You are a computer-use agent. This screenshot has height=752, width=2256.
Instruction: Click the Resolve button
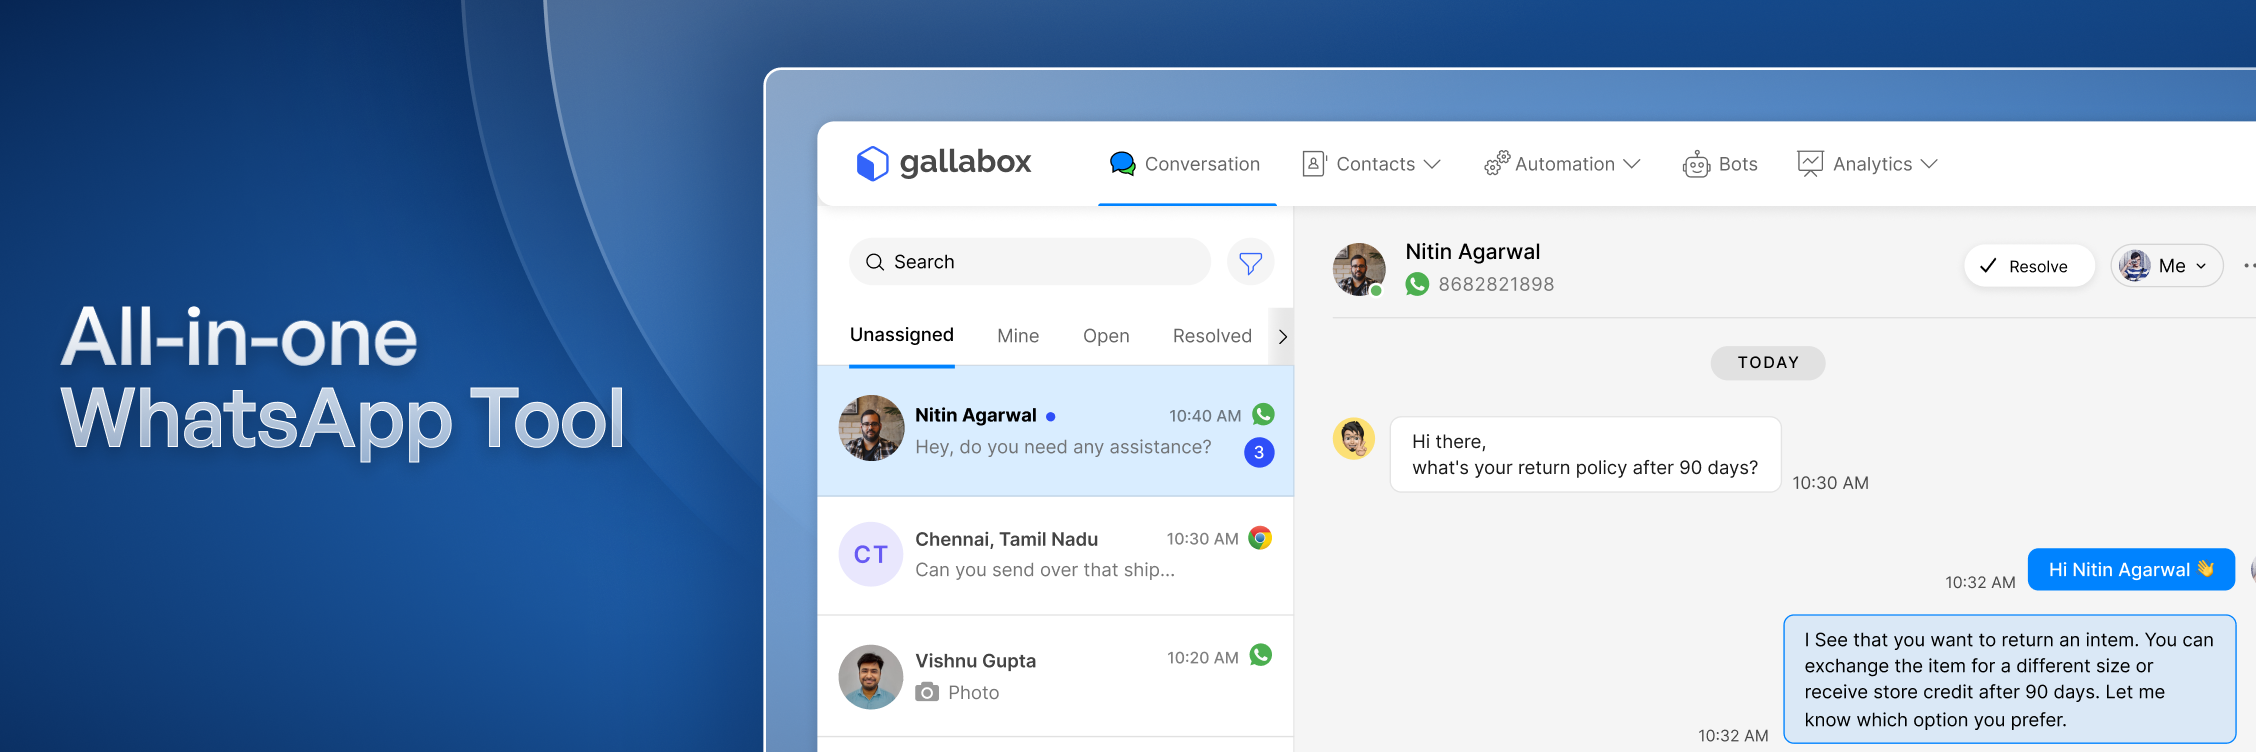pos(2029,266)
